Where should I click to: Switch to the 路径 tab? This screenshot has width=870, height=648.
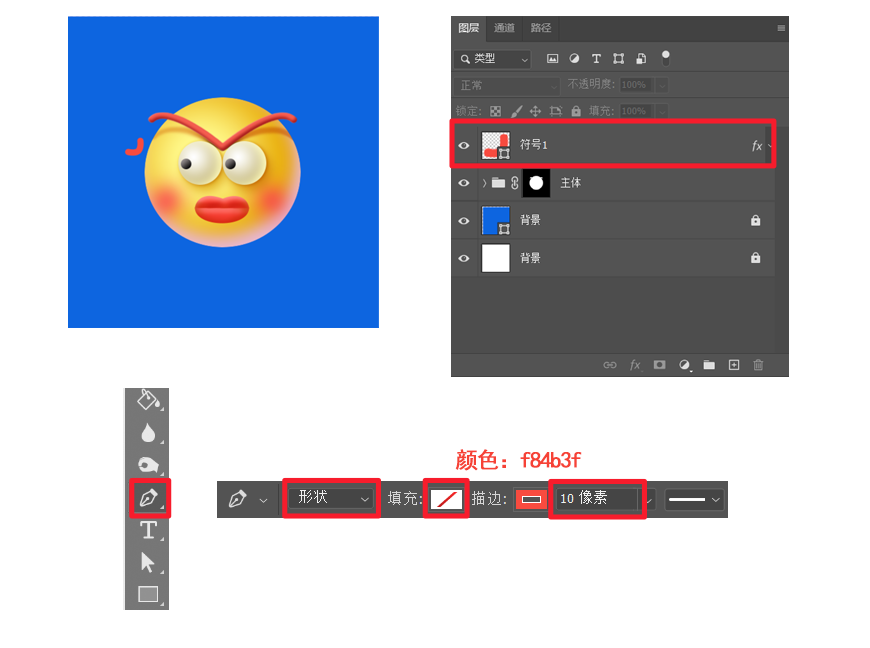tap(540, 28)
